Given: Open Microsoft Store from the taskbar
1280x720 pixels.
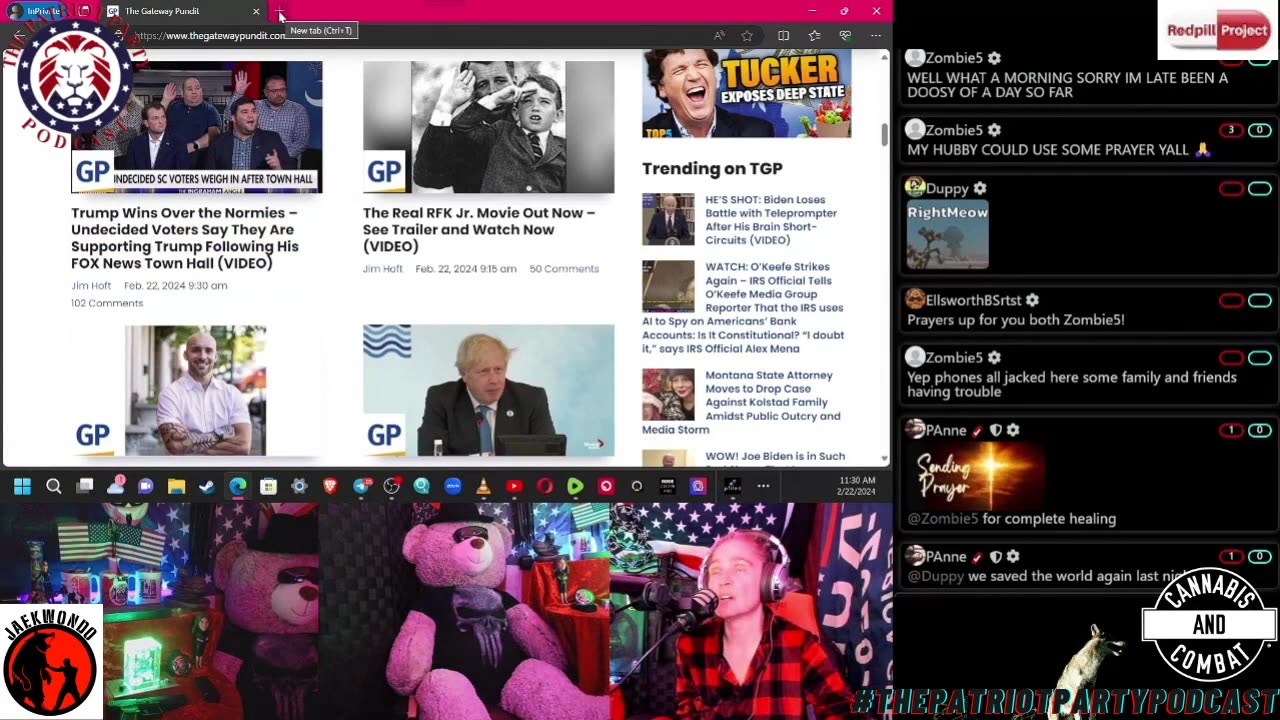Looking at the screenshot, I should pyautogui.click(x=268, y=486).
